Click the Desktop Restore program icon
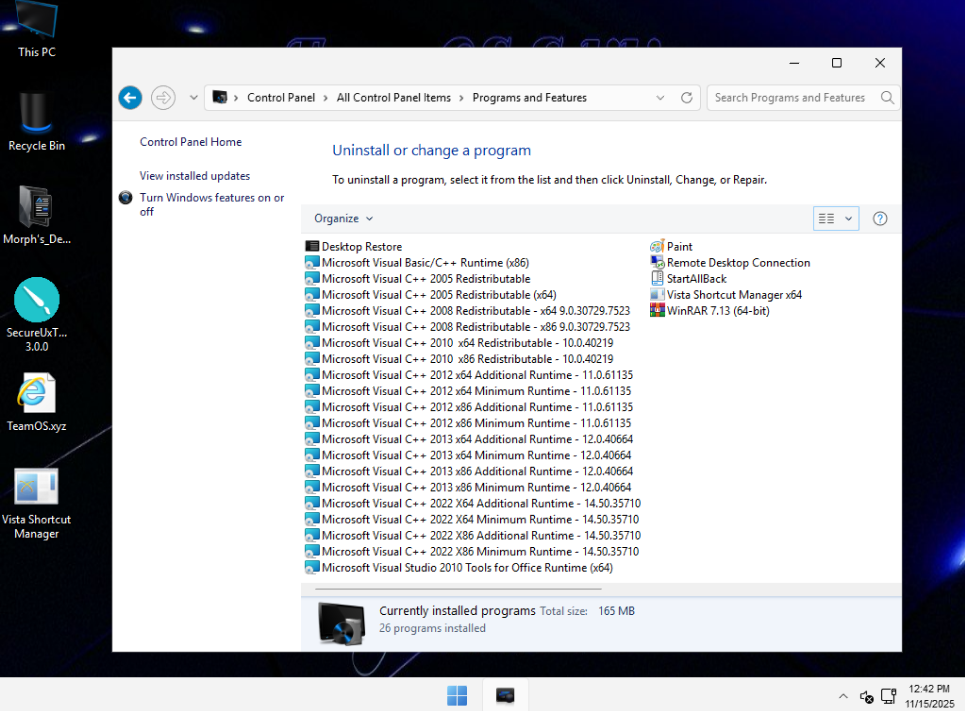Viewport: 965px width, 711px height. [312, 246]
